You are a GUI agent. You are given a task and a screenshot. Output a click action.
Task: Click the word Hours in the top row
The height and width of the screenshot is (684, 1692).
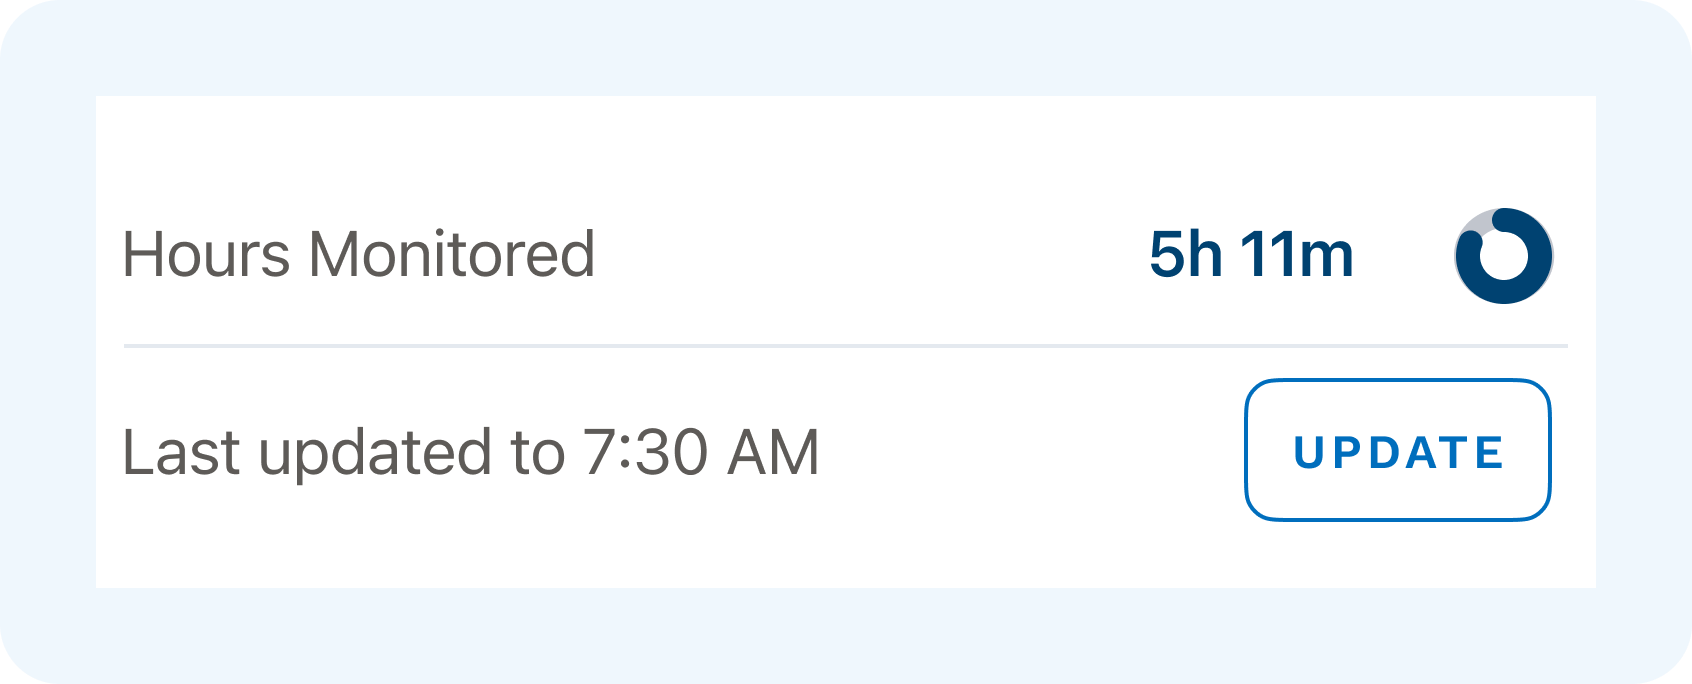coord(206,254)
